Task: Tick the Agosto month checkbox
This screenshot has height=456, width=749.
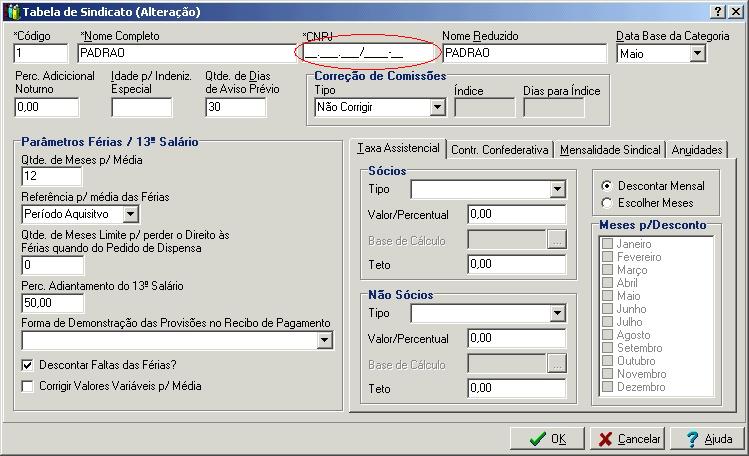Action: coord(607,335)
